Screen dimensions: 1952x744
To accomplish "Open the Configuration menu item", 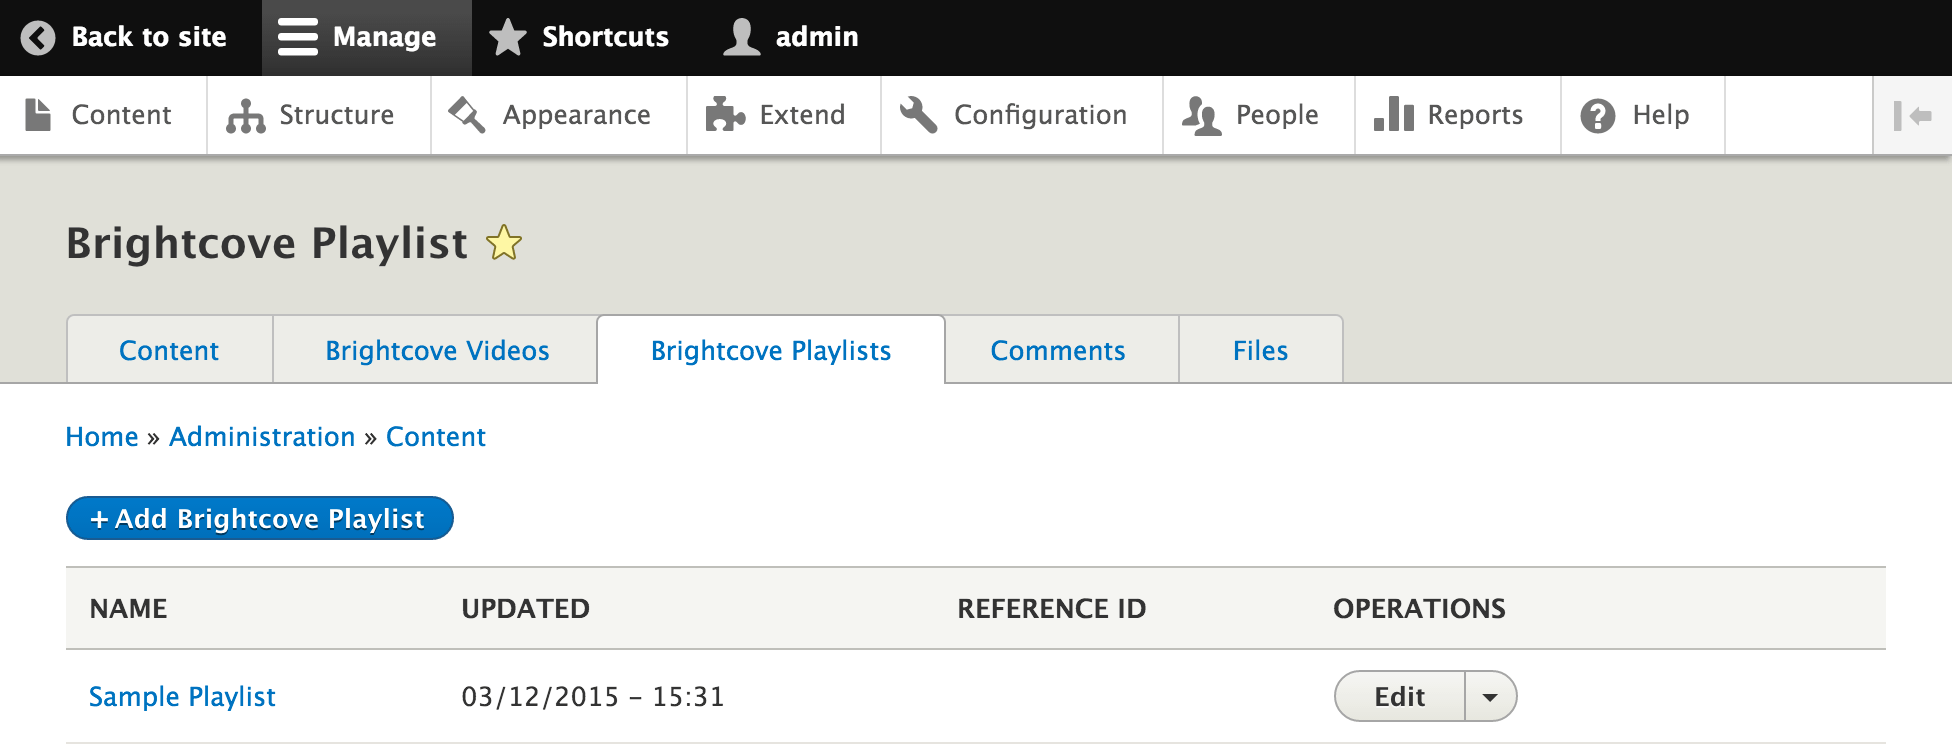I will (1022, 115).
